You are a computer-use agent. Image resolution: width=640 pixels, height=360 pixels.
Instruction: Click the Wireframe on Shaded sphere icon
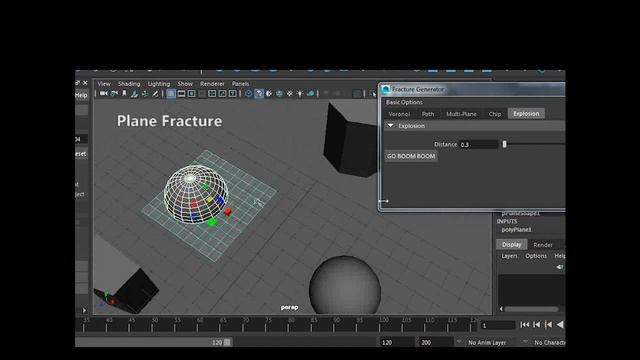[x=279, y=94]
